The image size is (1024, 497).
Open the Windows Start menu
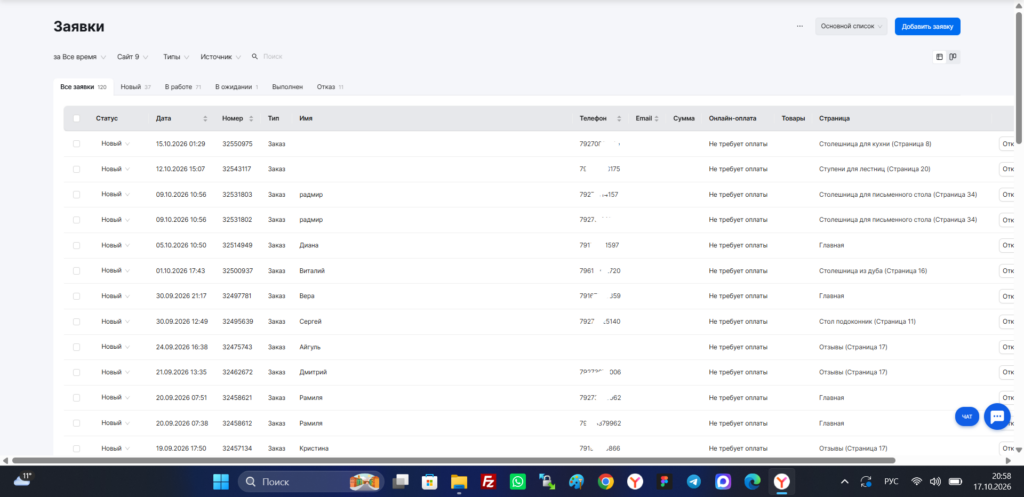221,482
